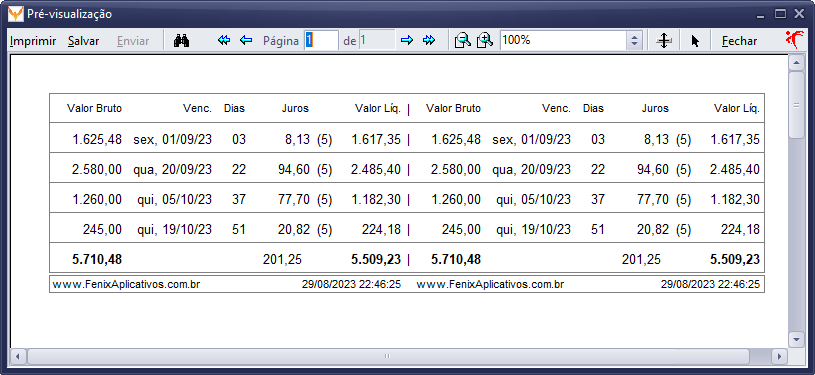Click the red figure logo icon

795,40
